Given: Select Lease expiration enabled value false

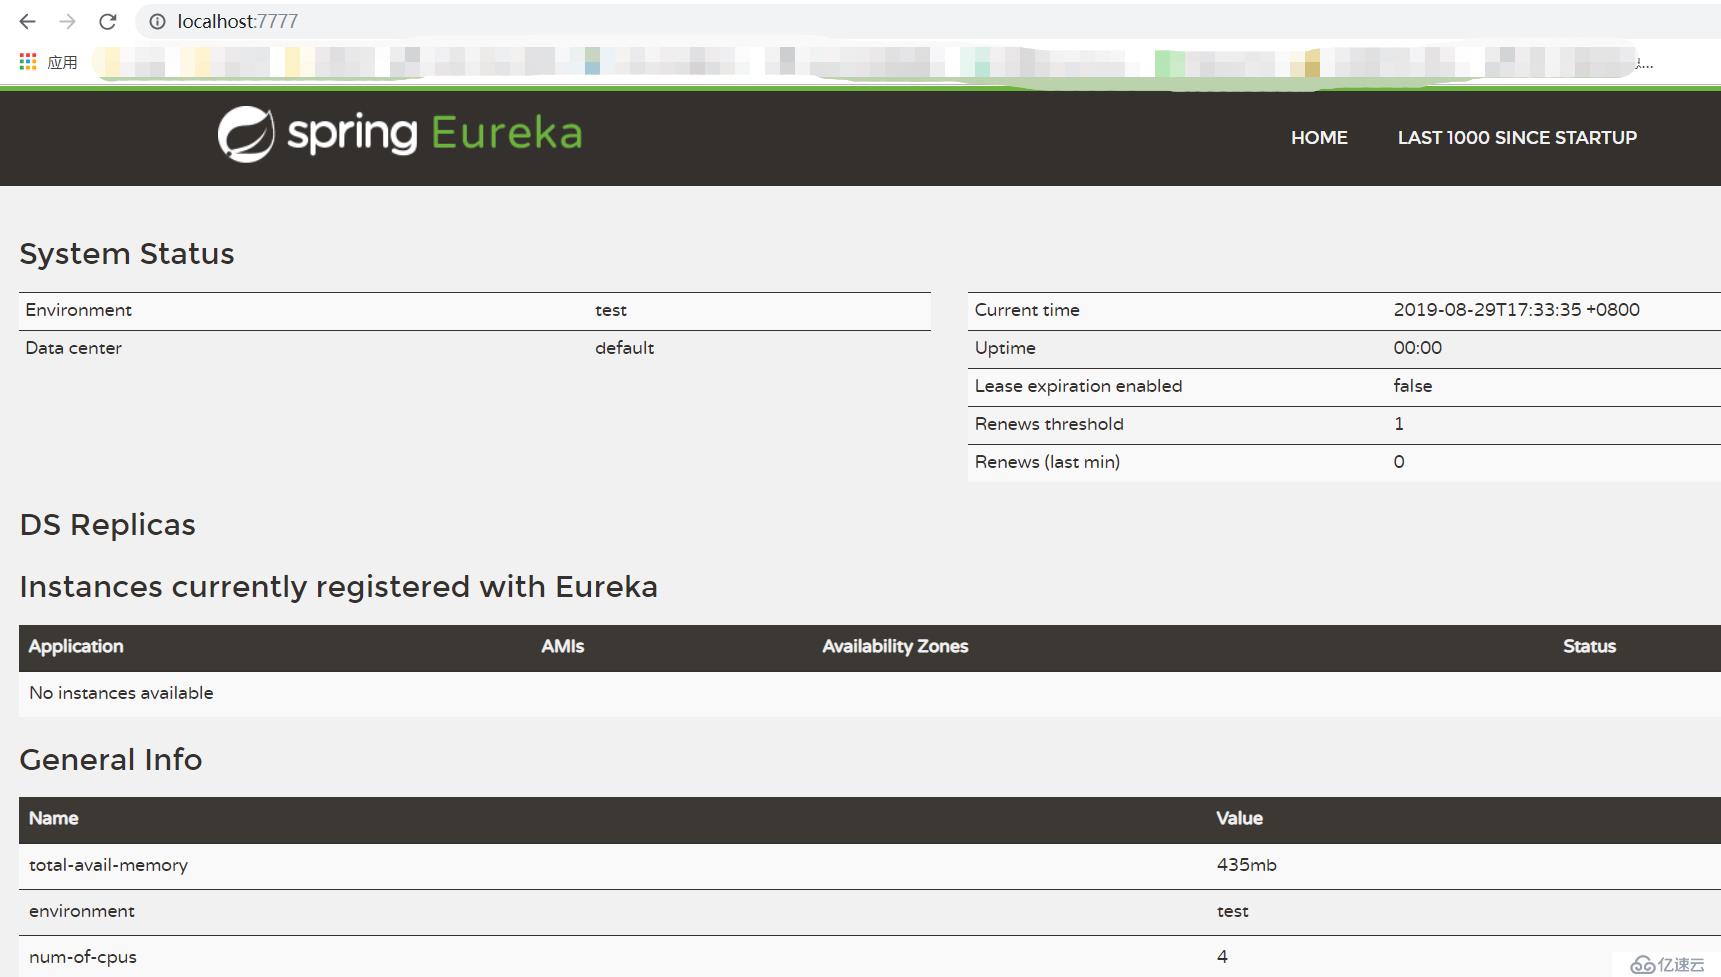Looking at the screenshot, I should click(x=1412, y=386).
